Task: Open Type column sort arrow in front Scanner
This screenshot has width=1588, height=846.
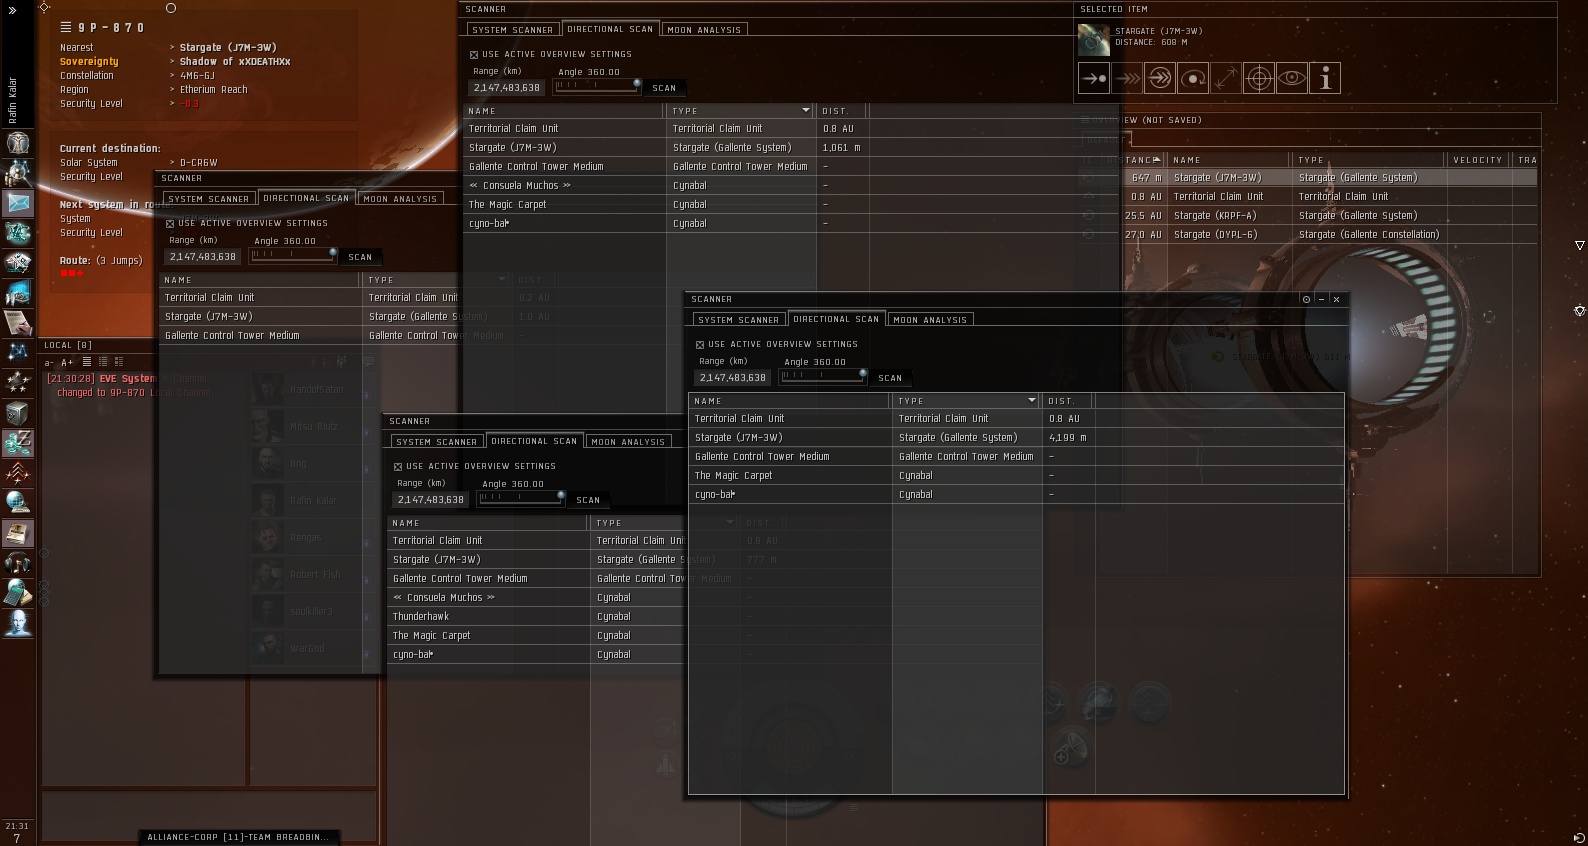Action: pos(1032,401)
